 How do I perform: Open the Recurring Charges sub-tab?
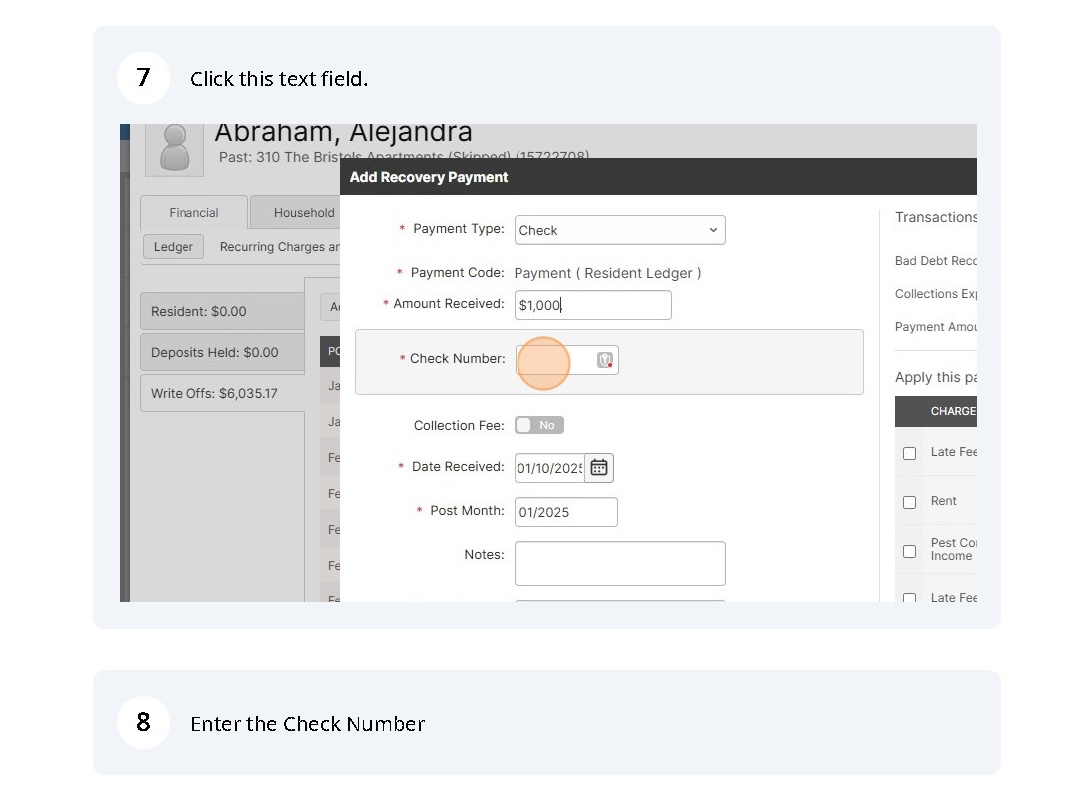(279, 247)
